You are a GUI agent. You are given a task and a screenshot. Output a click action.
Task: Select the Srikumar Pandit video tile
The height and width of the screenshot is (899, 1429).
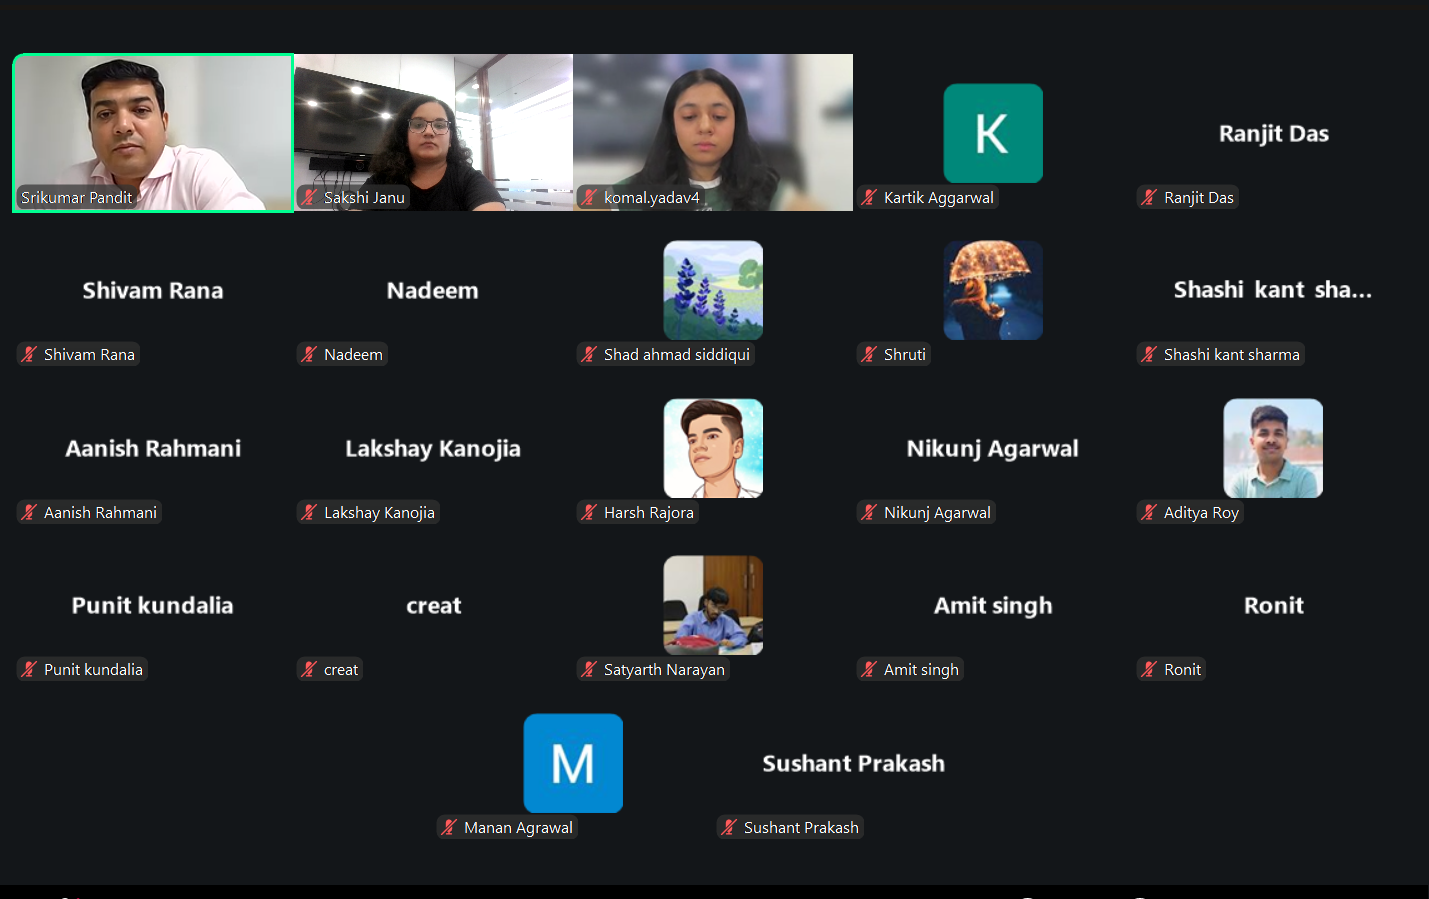click(x=153, y=133)
